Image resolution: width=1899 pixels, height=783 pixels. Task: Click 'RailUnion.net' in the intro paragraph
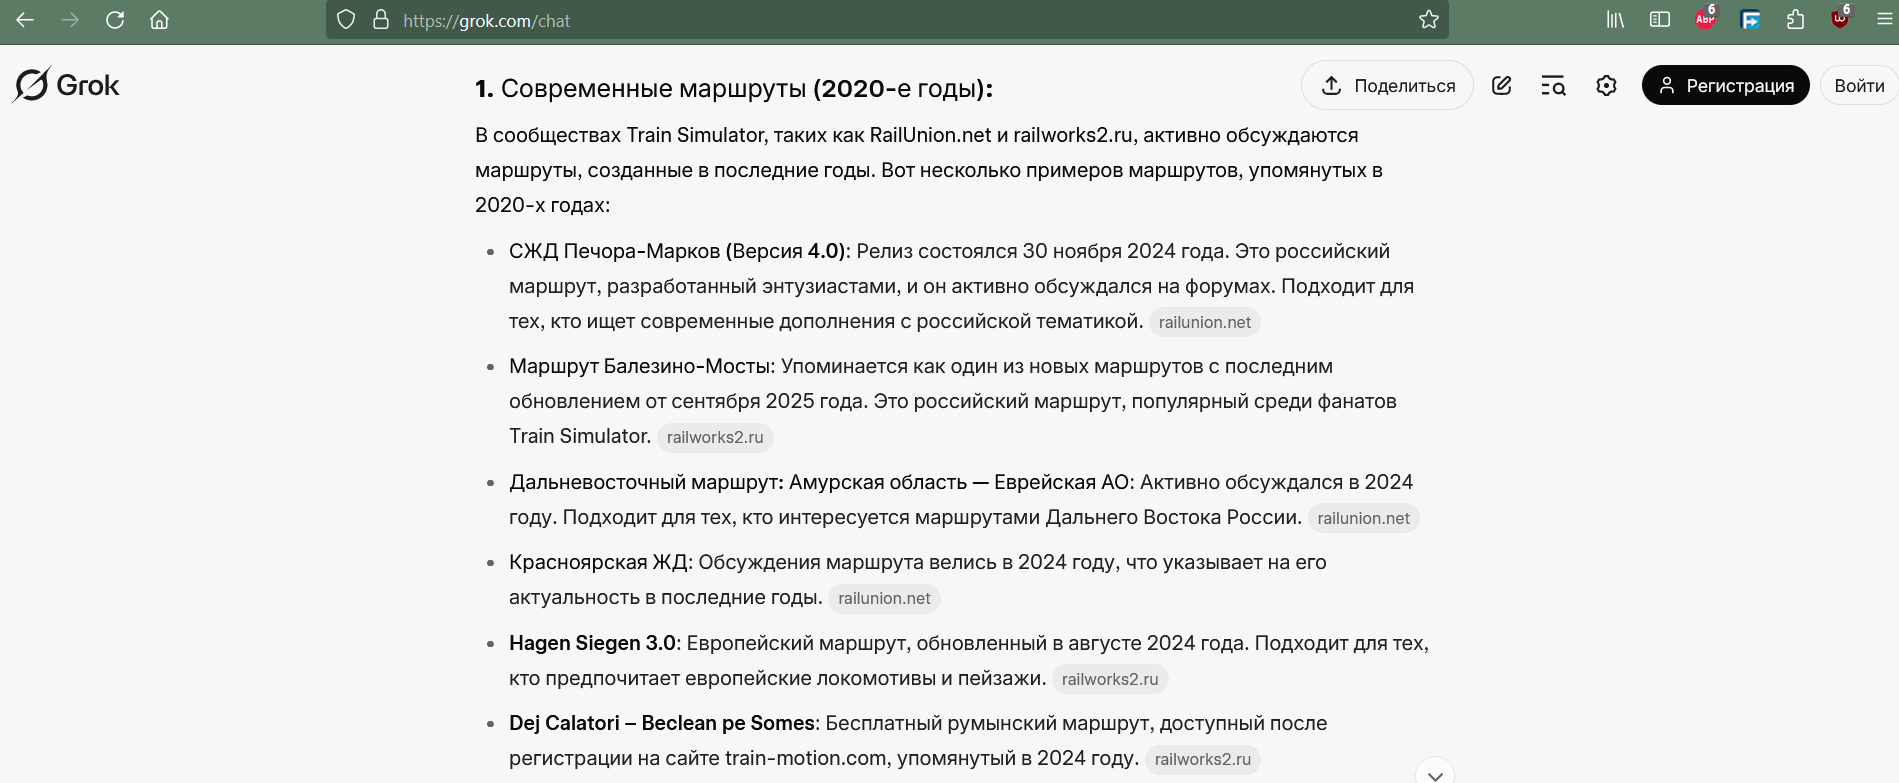[930, 135]
